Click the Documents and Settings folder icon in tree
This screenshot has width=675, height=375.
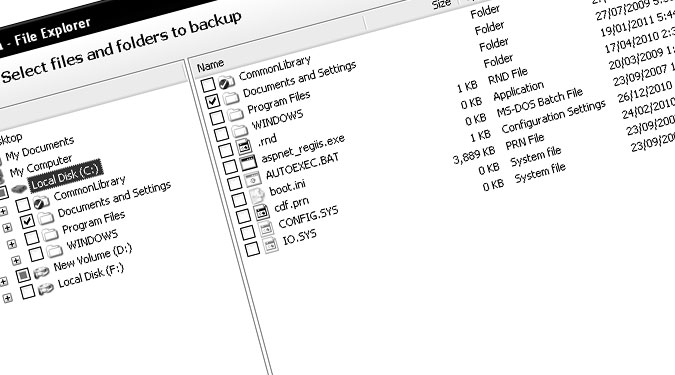point(46,218)
